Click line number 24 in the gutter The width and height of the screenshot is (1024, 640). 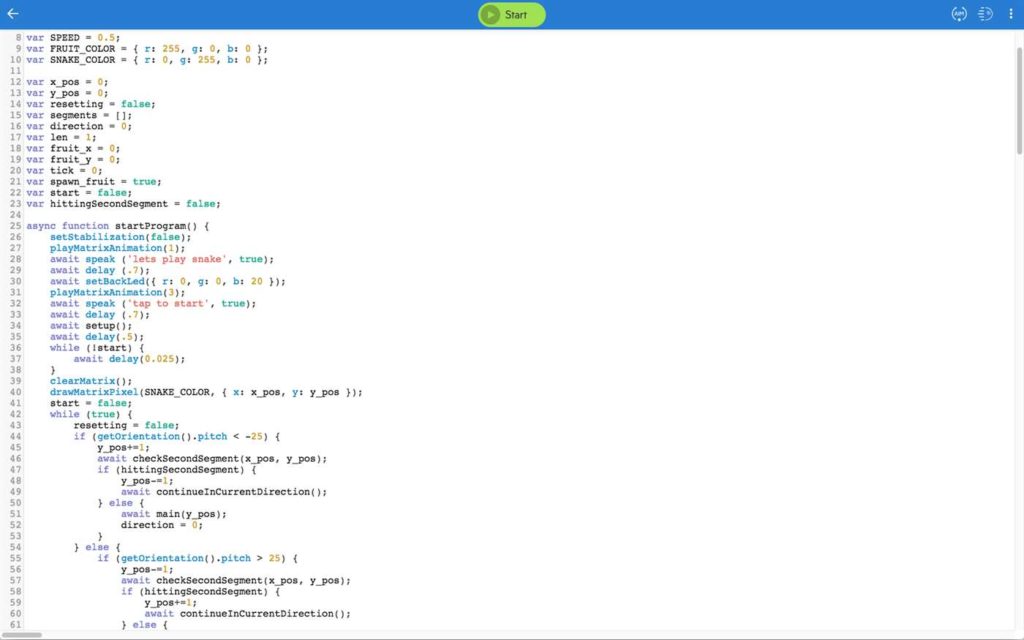pos(15,216)
